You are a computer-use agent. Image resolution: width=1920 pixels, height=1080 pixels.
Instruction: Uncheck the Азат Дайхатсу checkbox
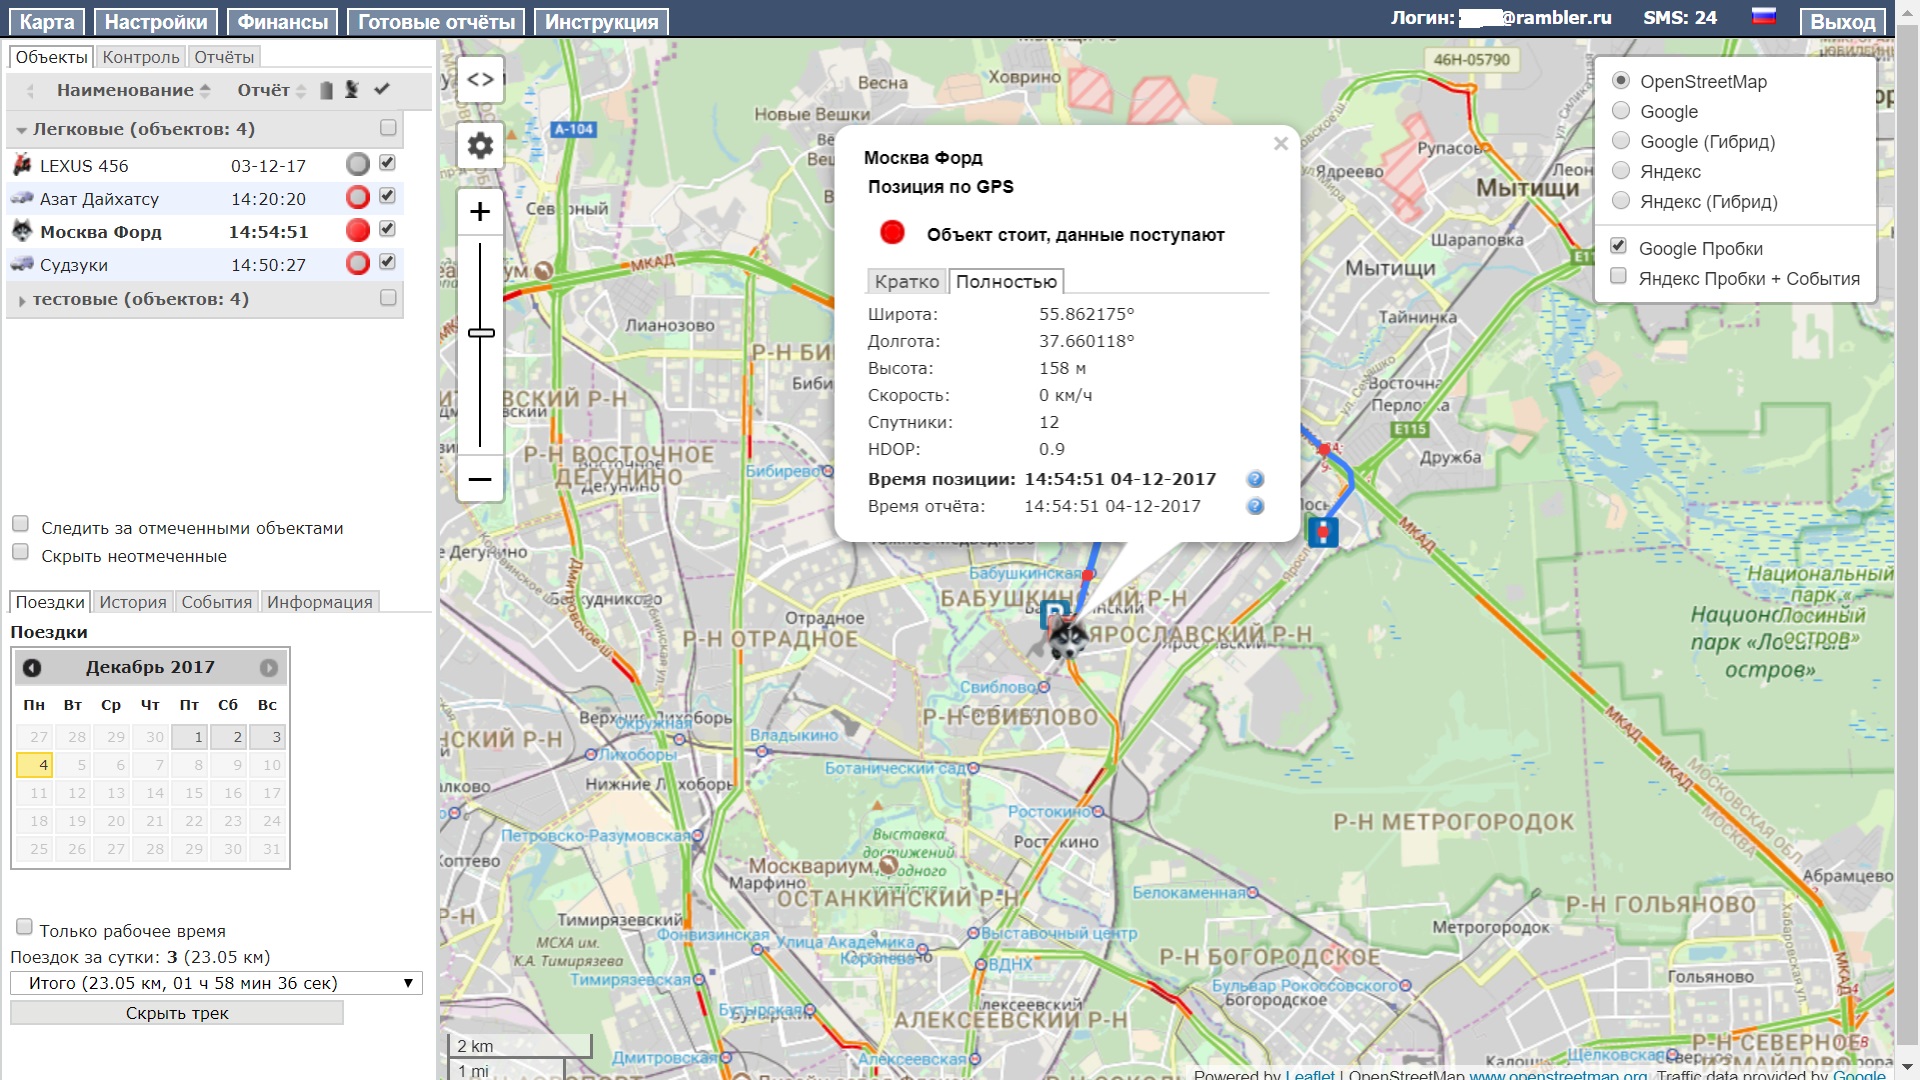(x=388, y=196)
